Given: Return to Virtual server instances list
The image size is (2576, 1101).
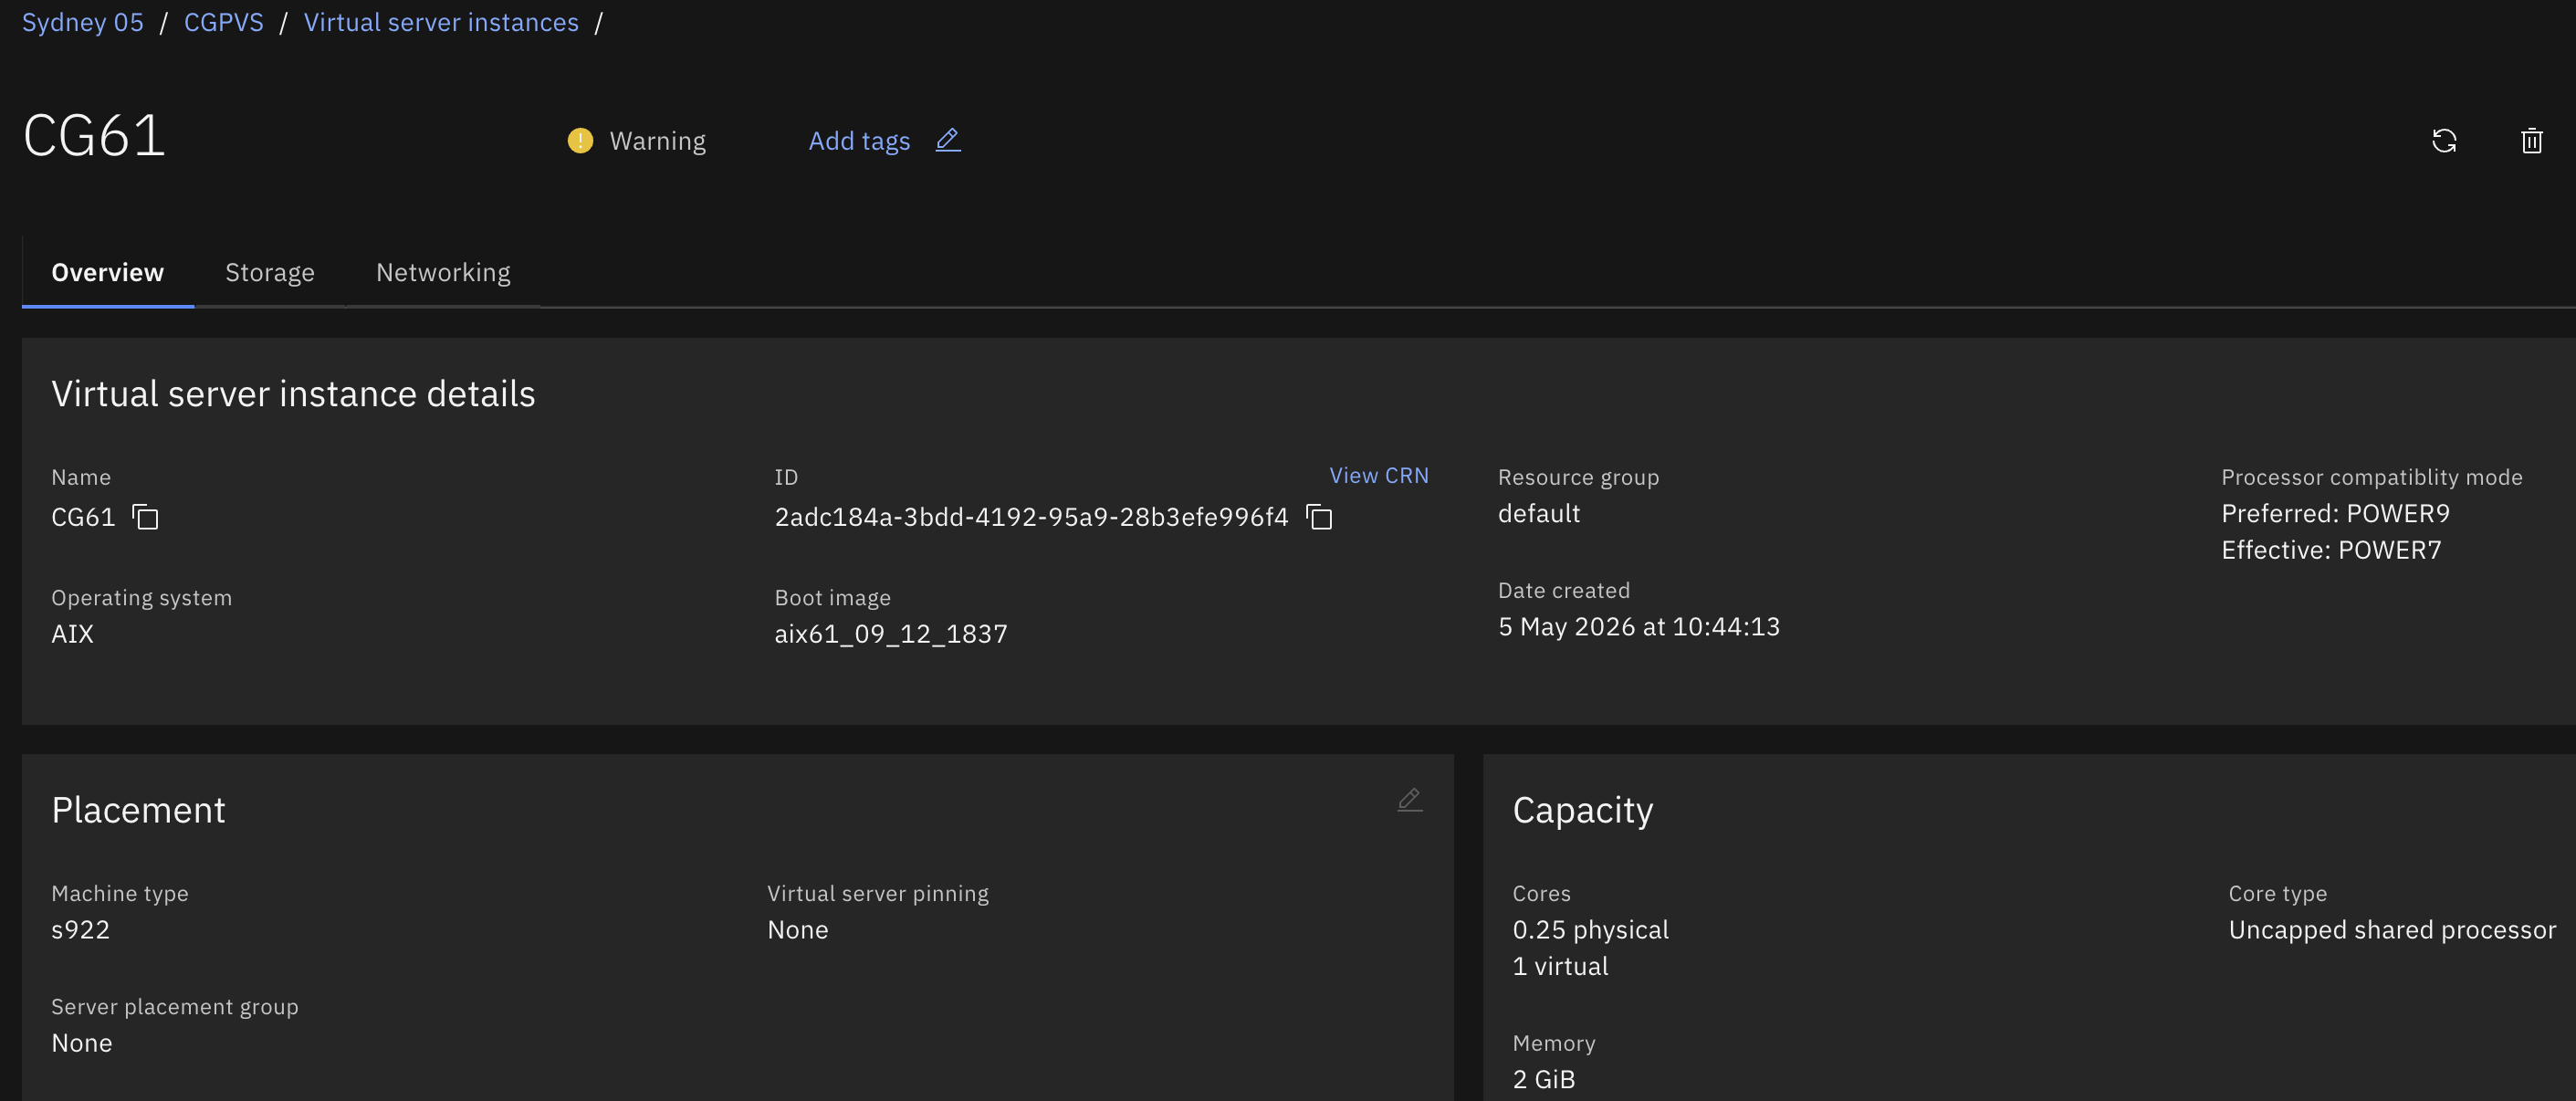Looking at the screenshot, I should 441,22.
